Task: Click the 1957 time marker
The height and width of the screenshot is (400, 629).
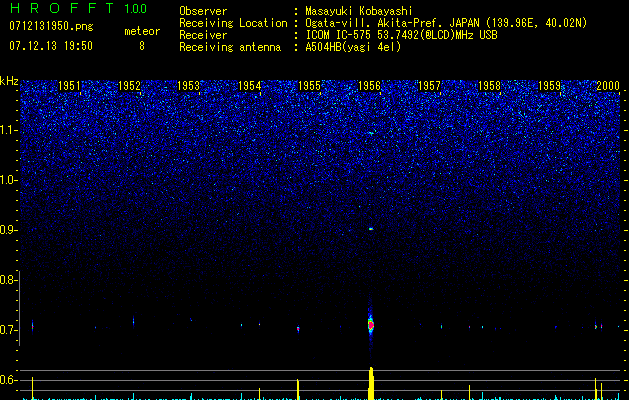Action: [x=429, y=86]
